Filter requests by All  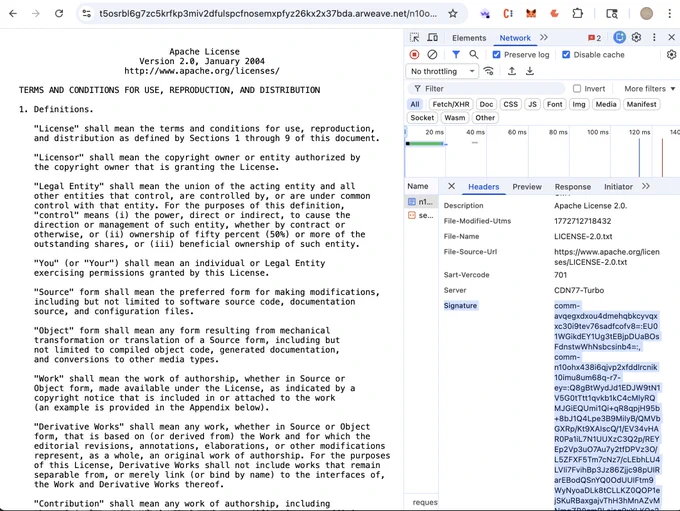click(x=415, y=104)
